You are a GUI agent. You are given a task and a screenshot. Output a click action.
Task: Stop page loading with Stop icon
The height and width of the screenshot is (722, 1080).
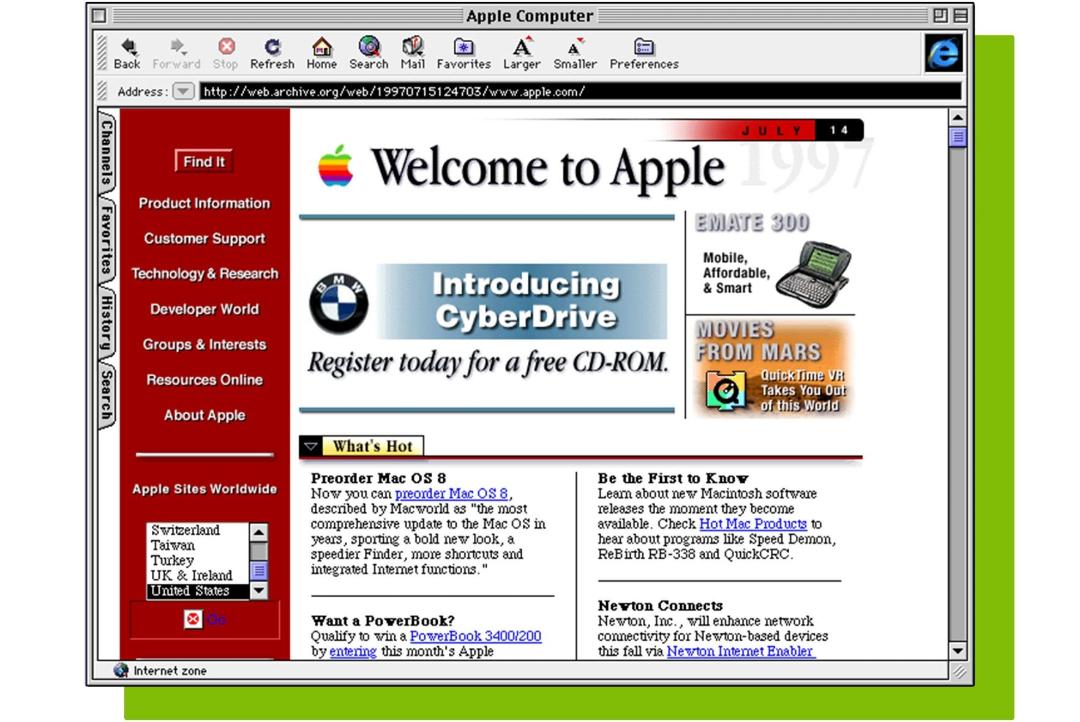(x=226, y=46)
